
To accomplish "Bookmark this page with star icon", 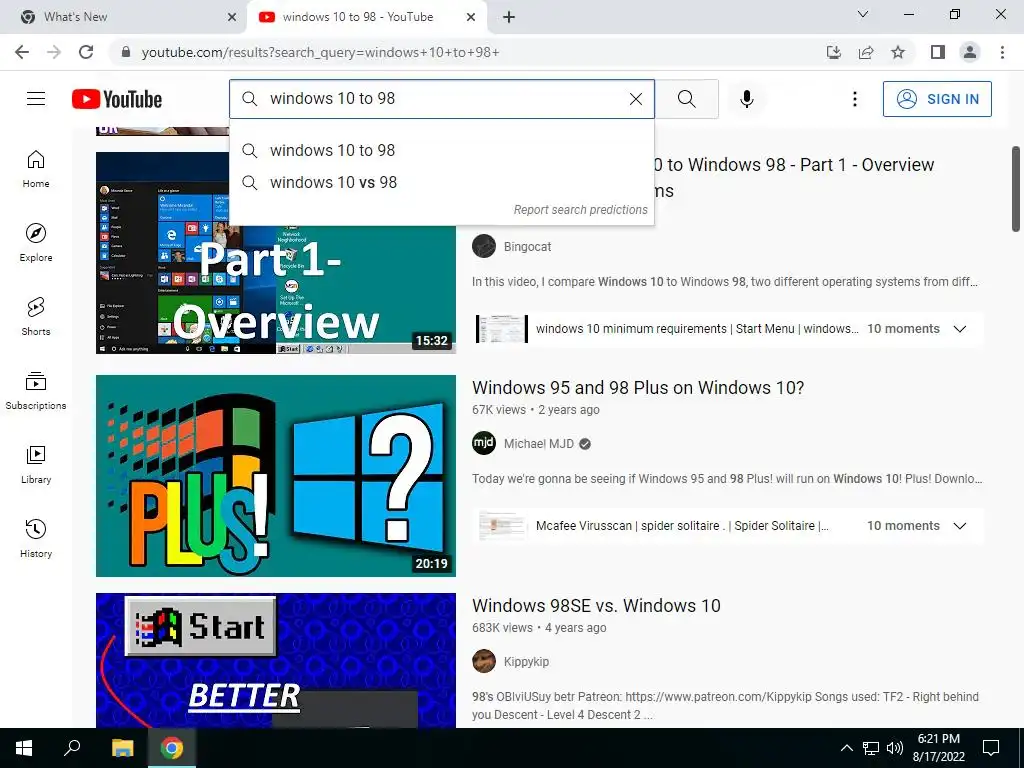I will (x=898, y=52).
